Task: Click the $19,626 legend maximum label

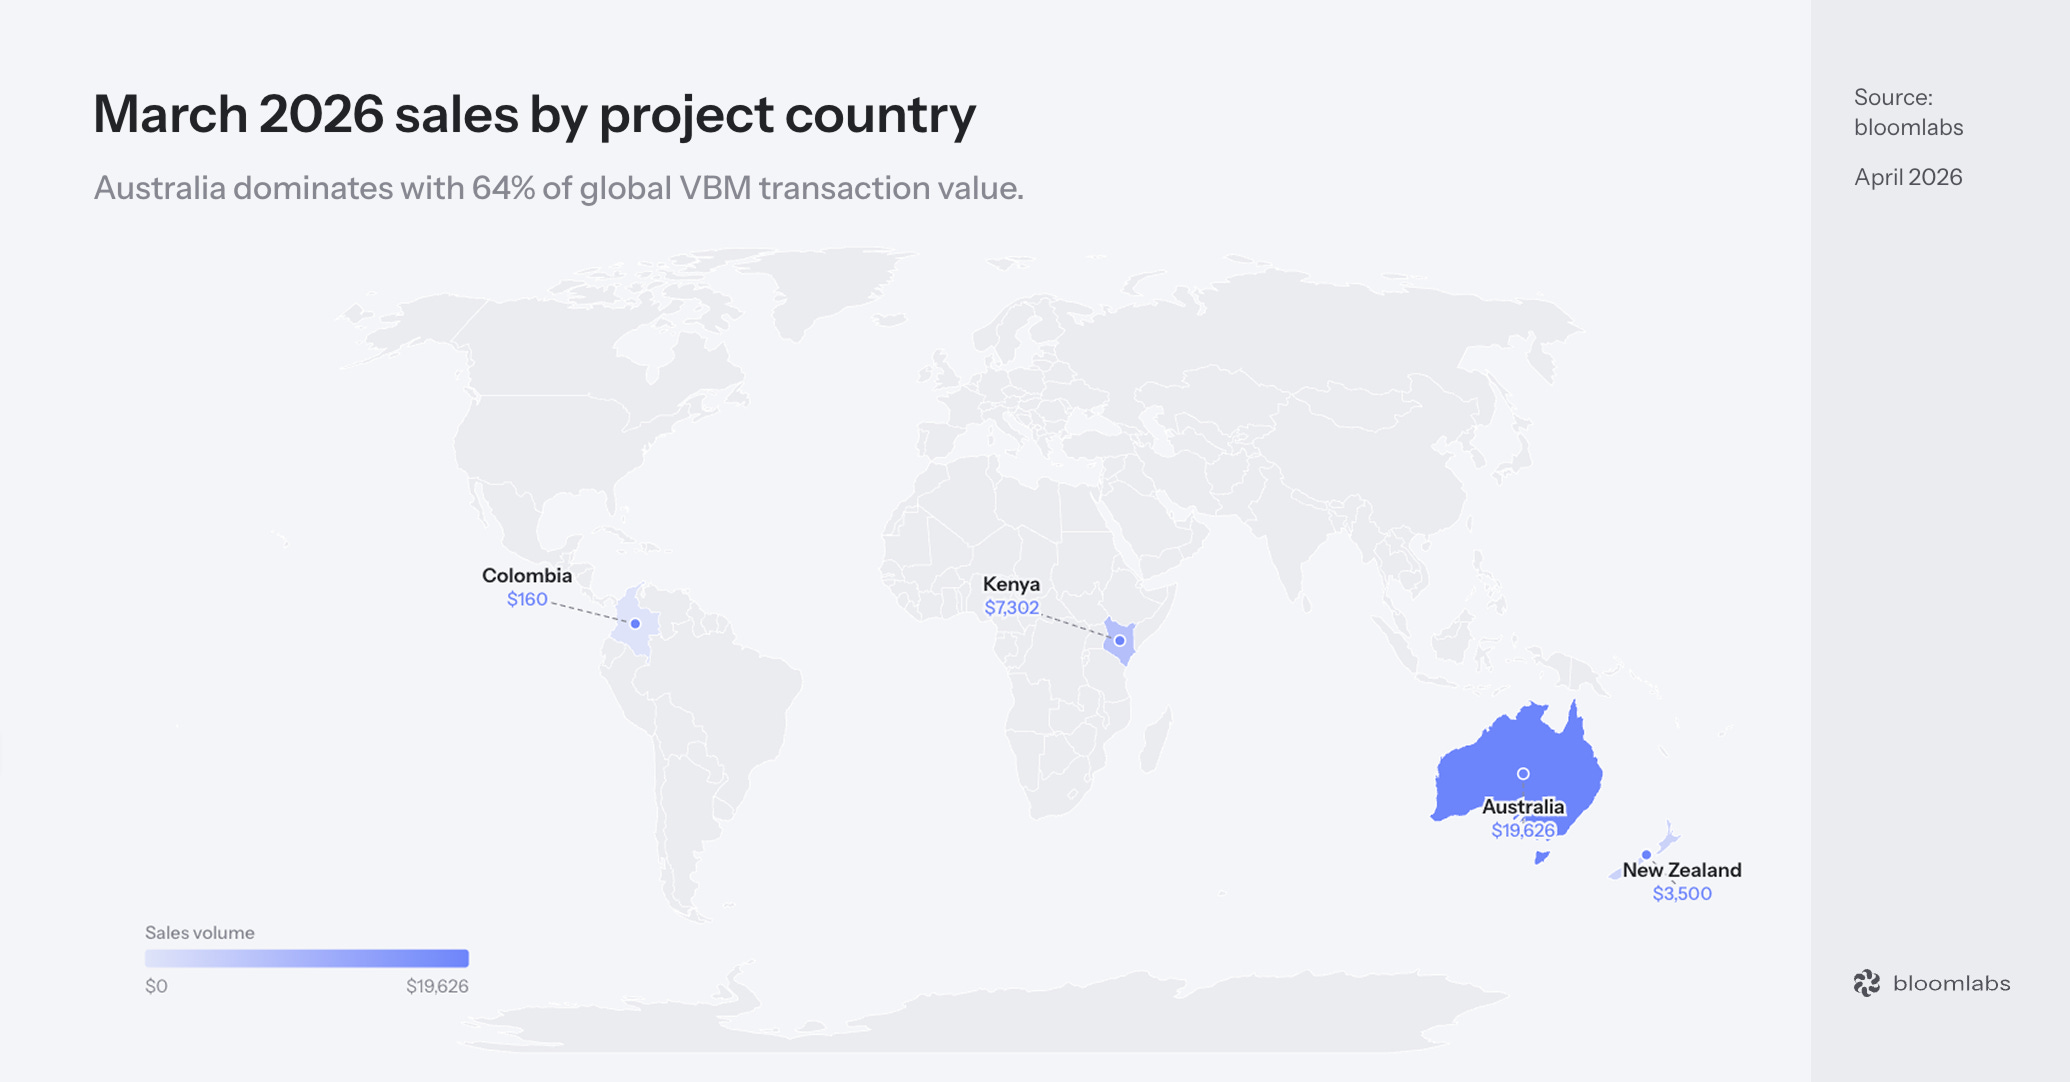Action: click(437, 987)
